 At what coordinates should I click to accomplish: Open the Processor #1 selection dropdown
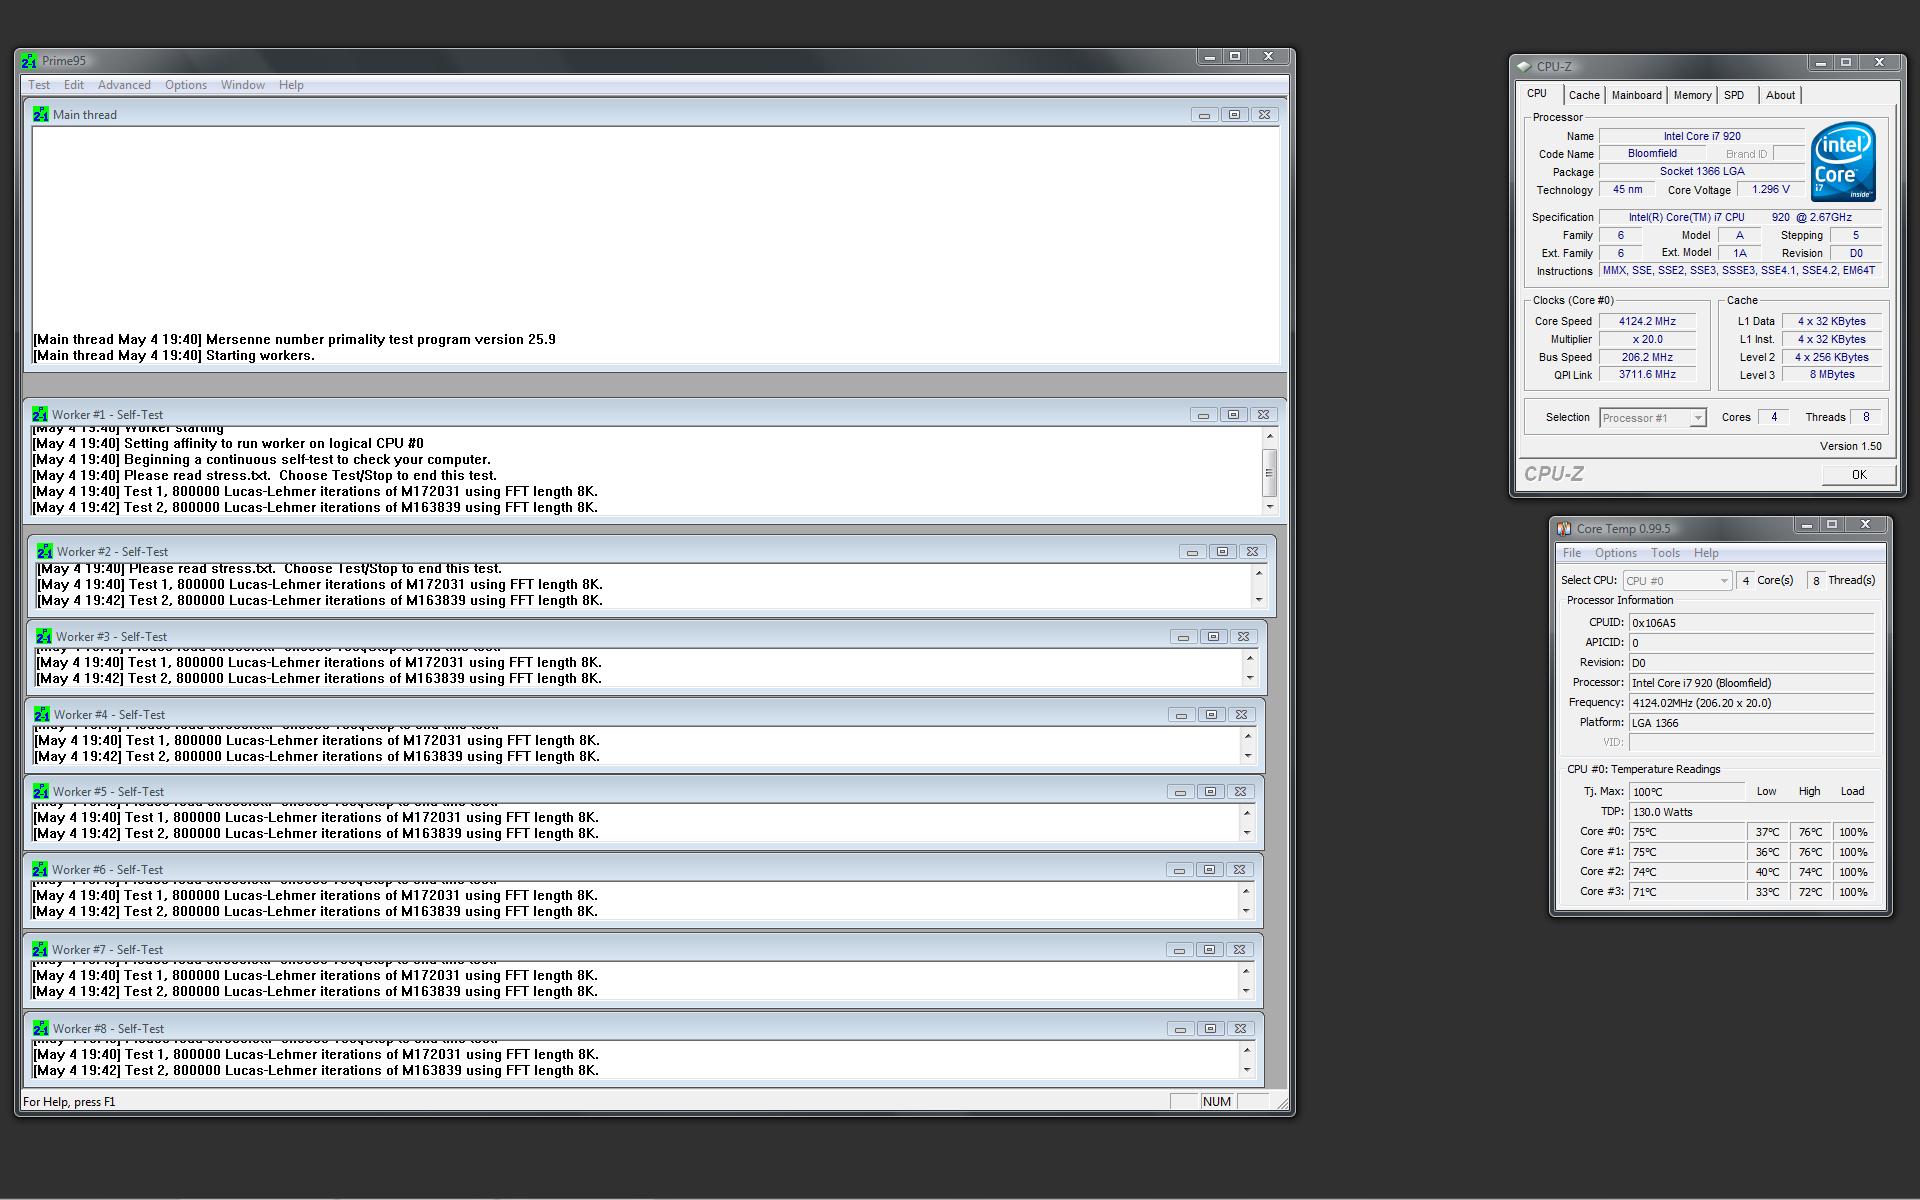[x=1697, y=418]
